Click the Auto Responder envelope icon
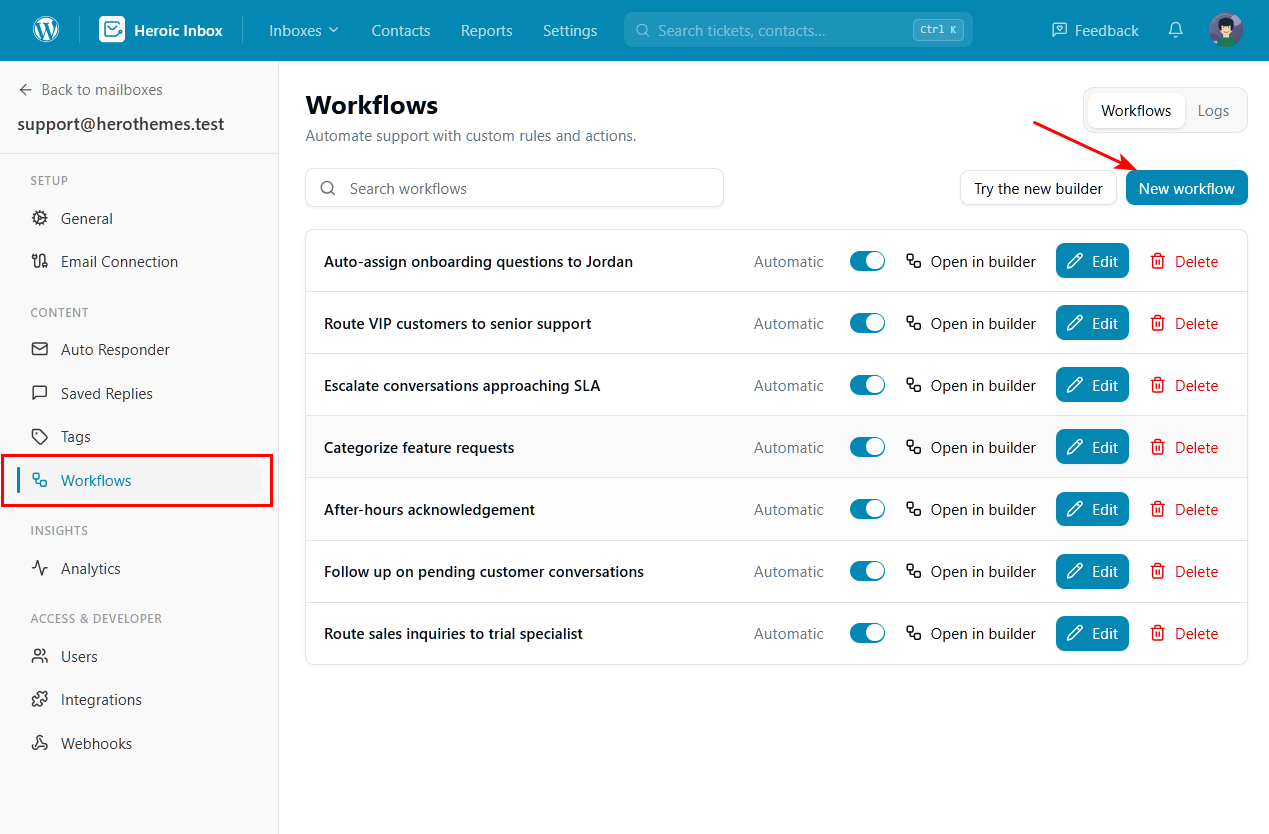The width and height of the screenshot is (1269, 834). click(x=40, y=350)
